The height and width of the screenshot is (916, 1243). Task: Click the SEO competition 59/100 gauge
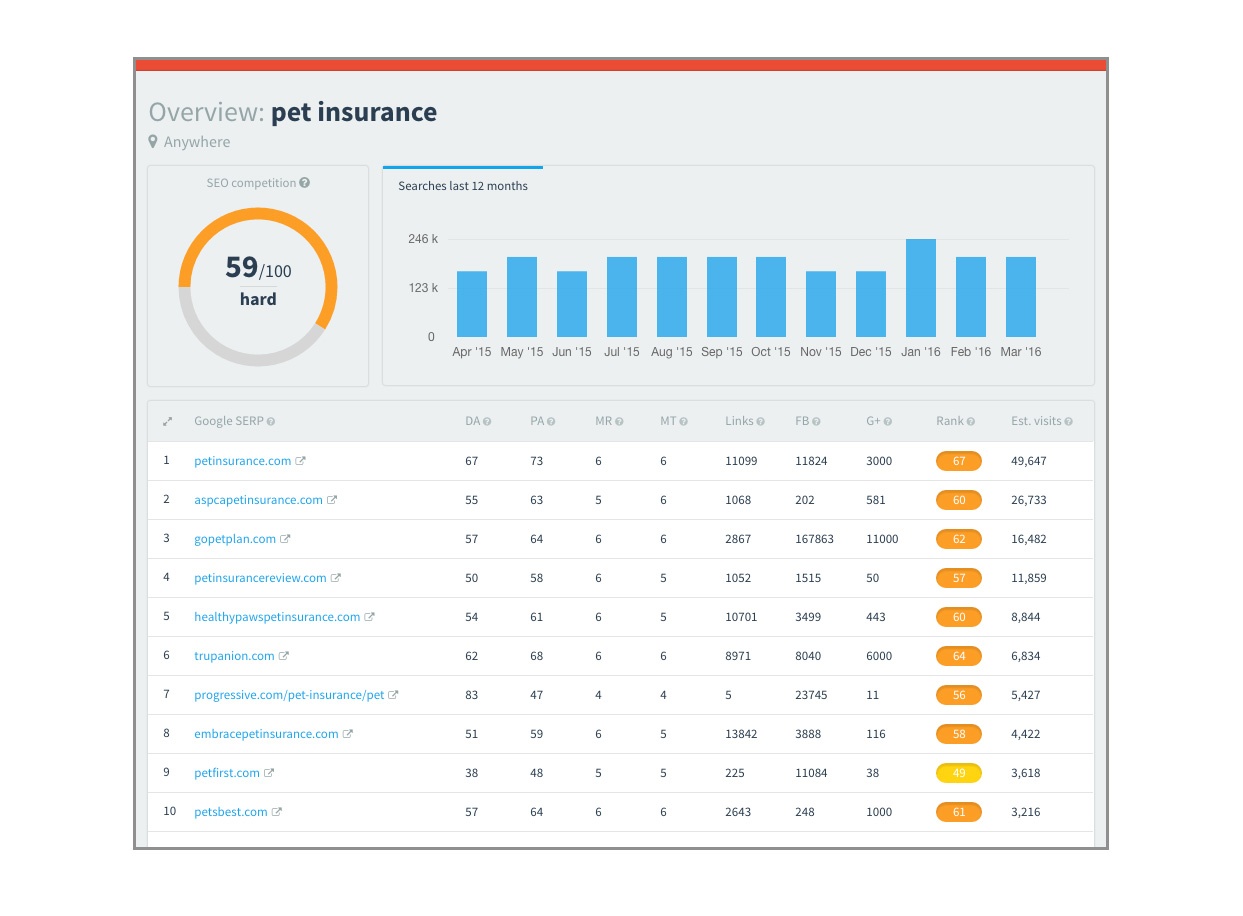[x=258, y=287]
